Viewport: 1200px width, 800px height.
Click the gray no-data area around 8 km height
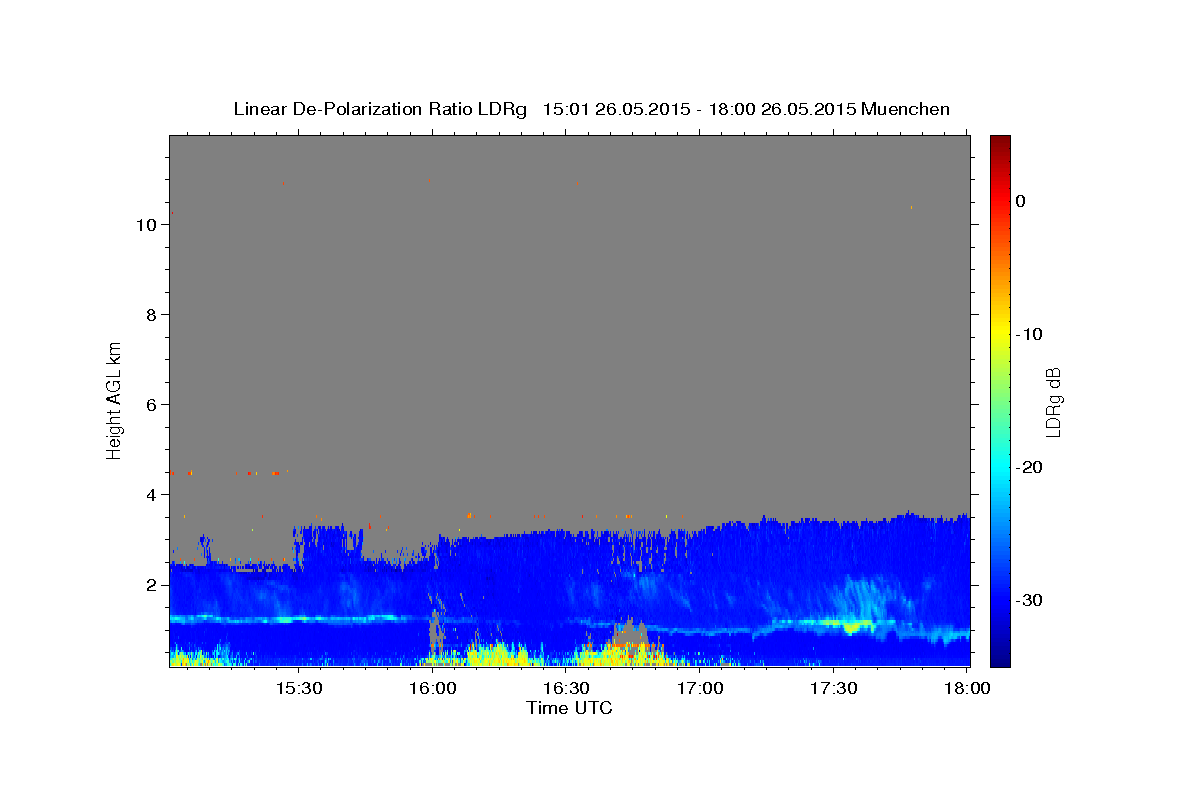pos(569,315)
